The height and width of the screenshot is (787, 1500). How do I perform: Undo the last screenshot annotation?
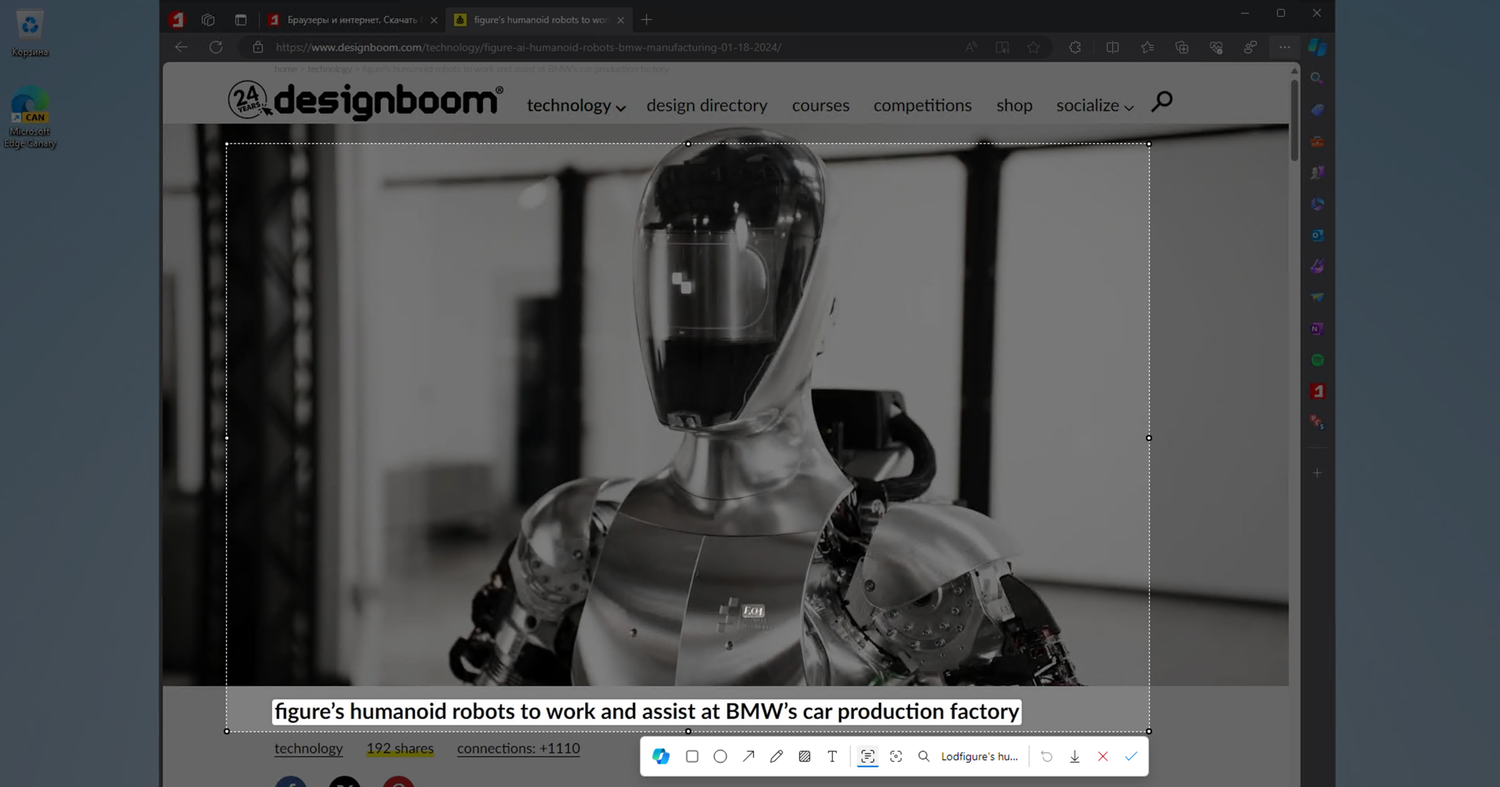(1047, 757)
